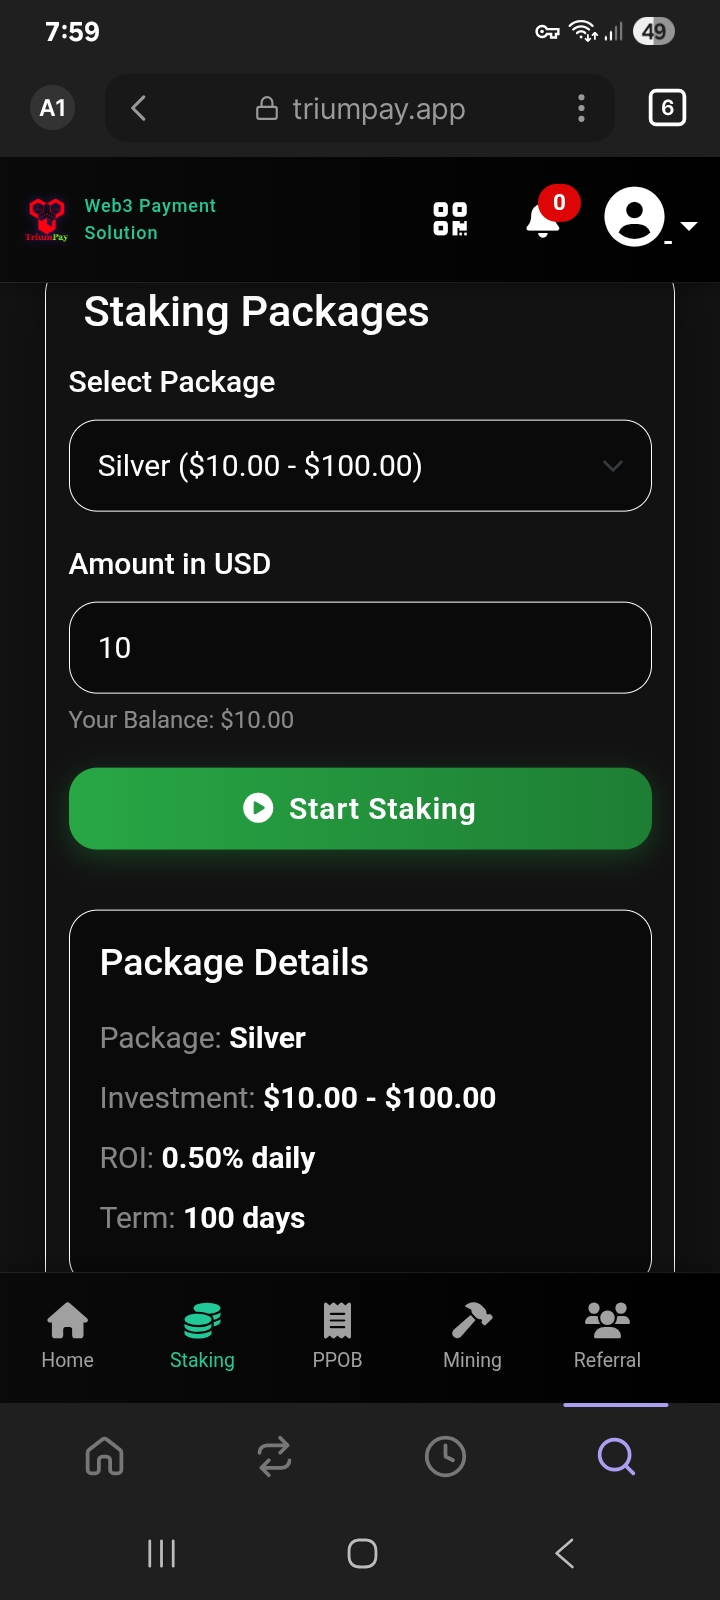Image resolution: width=720 pixels, height=1600 pixels.
Task: Open browser history clock icon
Action: coord(445,1456)
